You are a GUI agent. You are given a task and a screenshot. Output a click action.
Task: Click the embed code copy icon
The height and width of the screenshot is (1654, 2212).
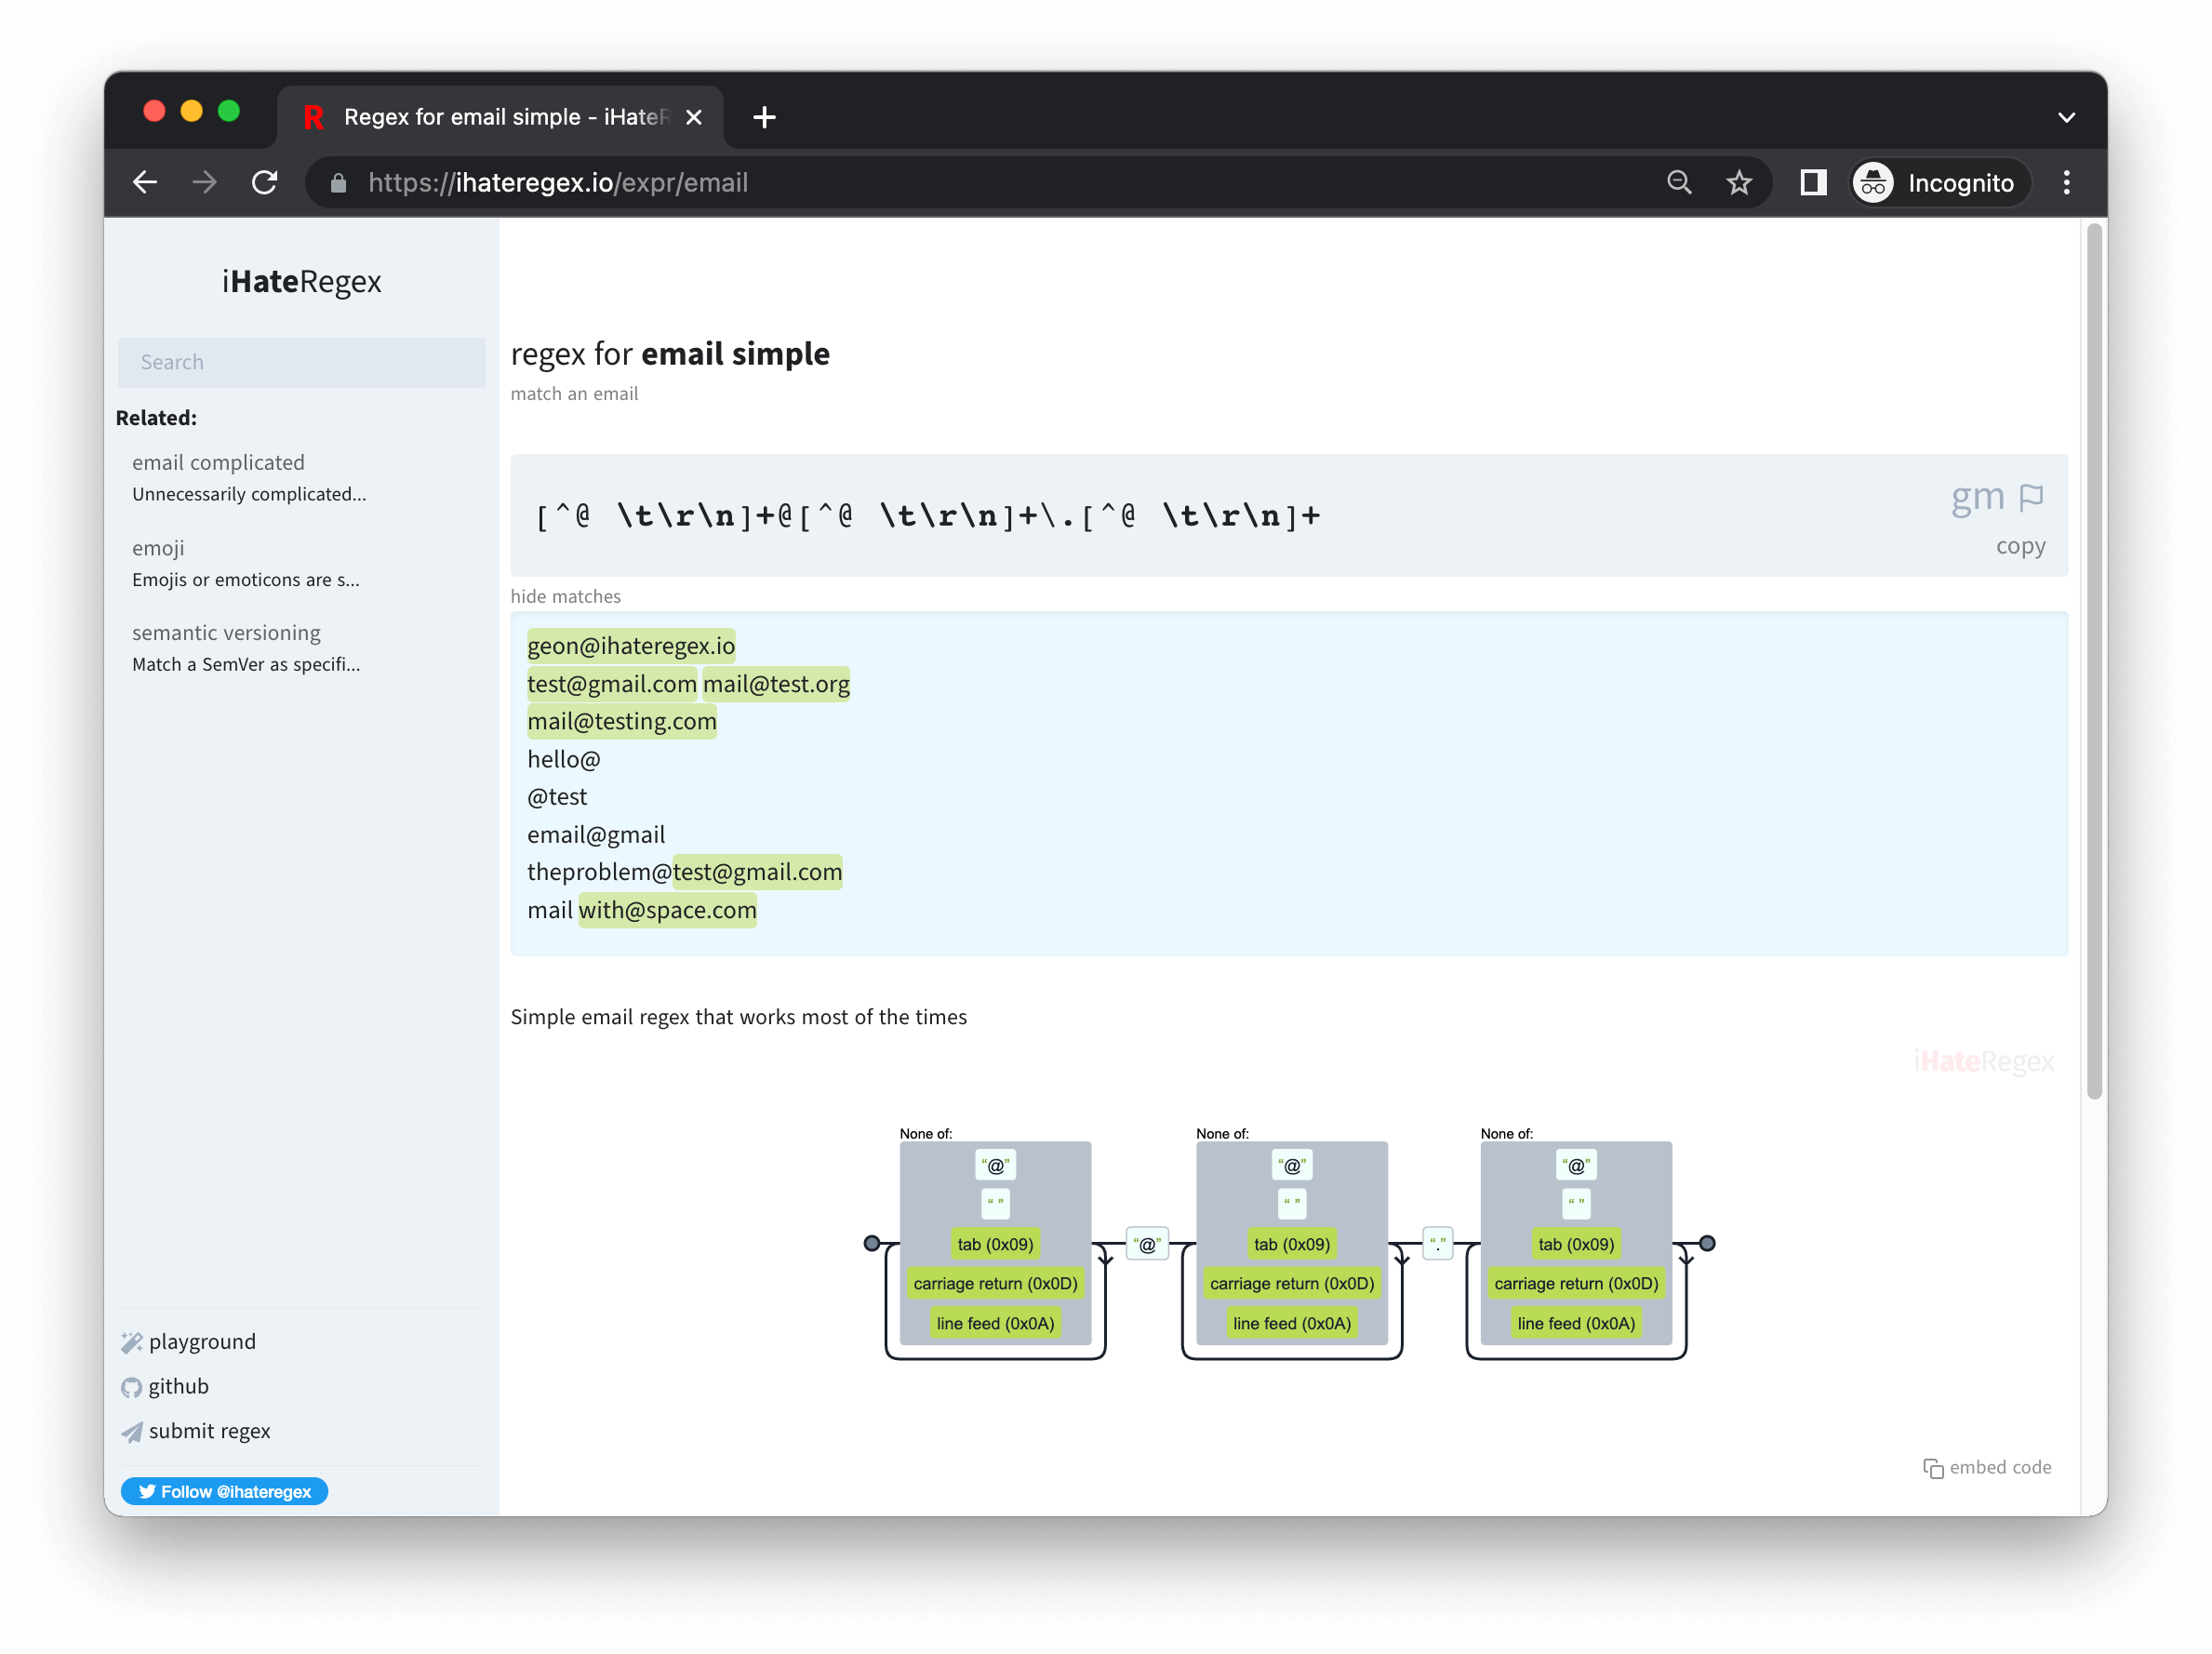tap(1933, 1468)
